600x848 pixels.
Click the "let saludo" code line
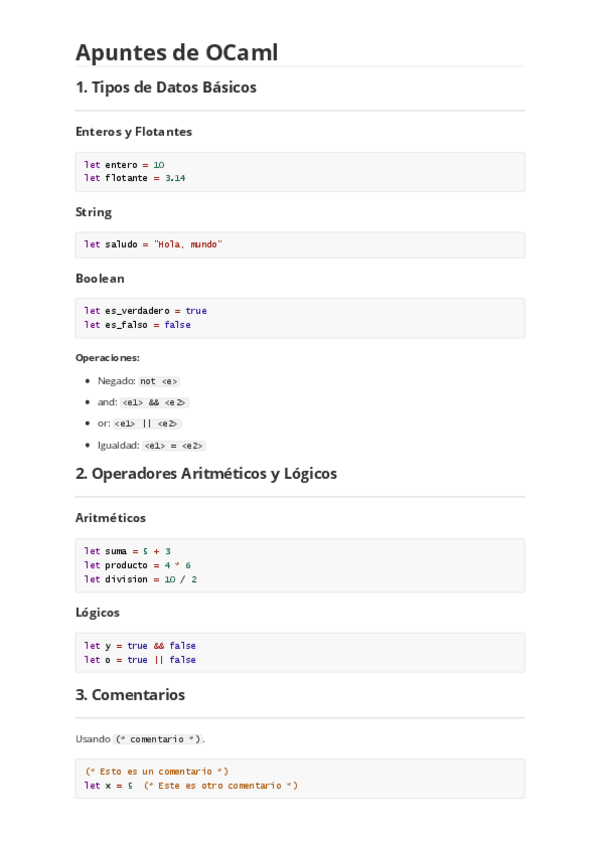click(153, 244)
